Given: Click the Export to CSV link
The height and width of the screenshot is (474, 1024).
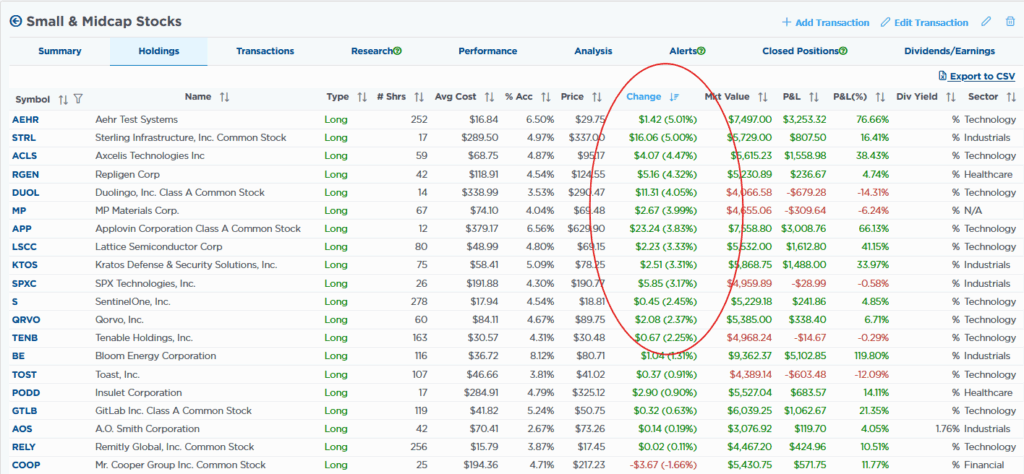Looking at the screenshot, I should pyautogui.click(x=977, y=76).
